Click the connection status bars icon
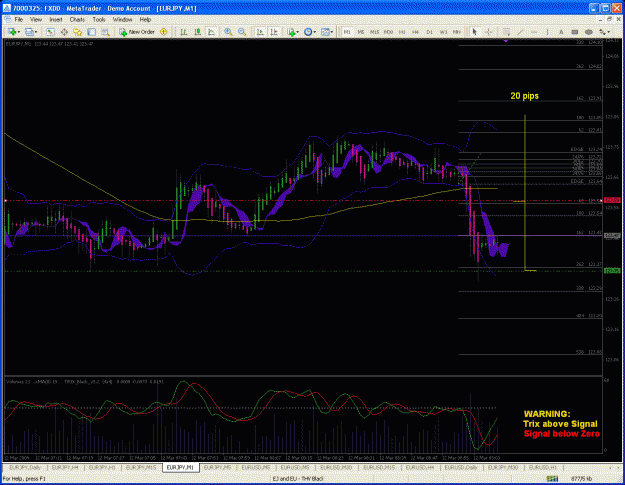The width and height of the screenshot is (625, 485). coord(552,478)
